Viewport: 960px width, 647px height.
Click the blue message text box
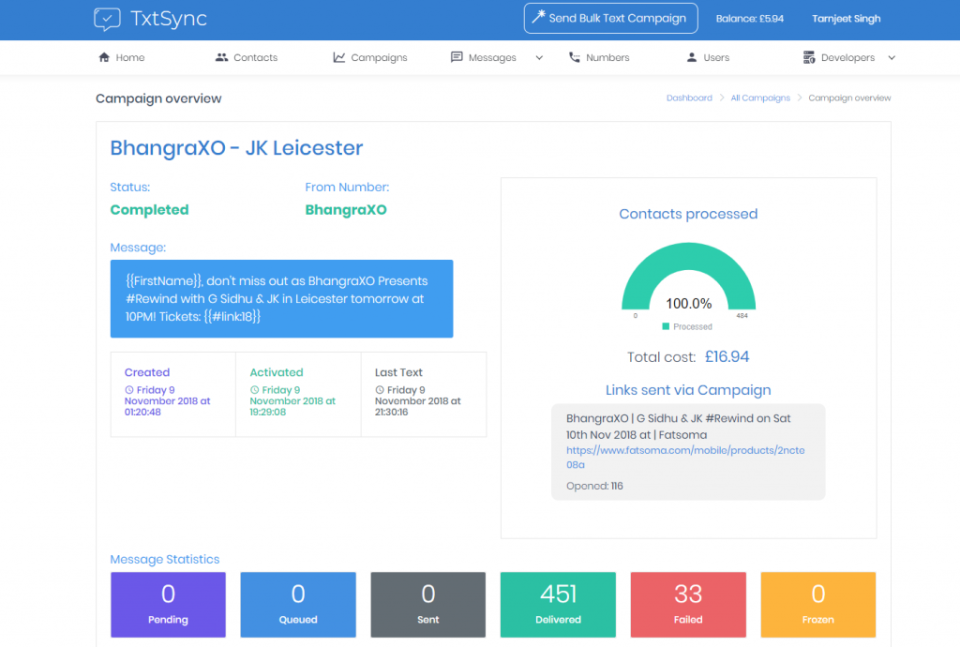pyautogui.click(x=282, y=299)
